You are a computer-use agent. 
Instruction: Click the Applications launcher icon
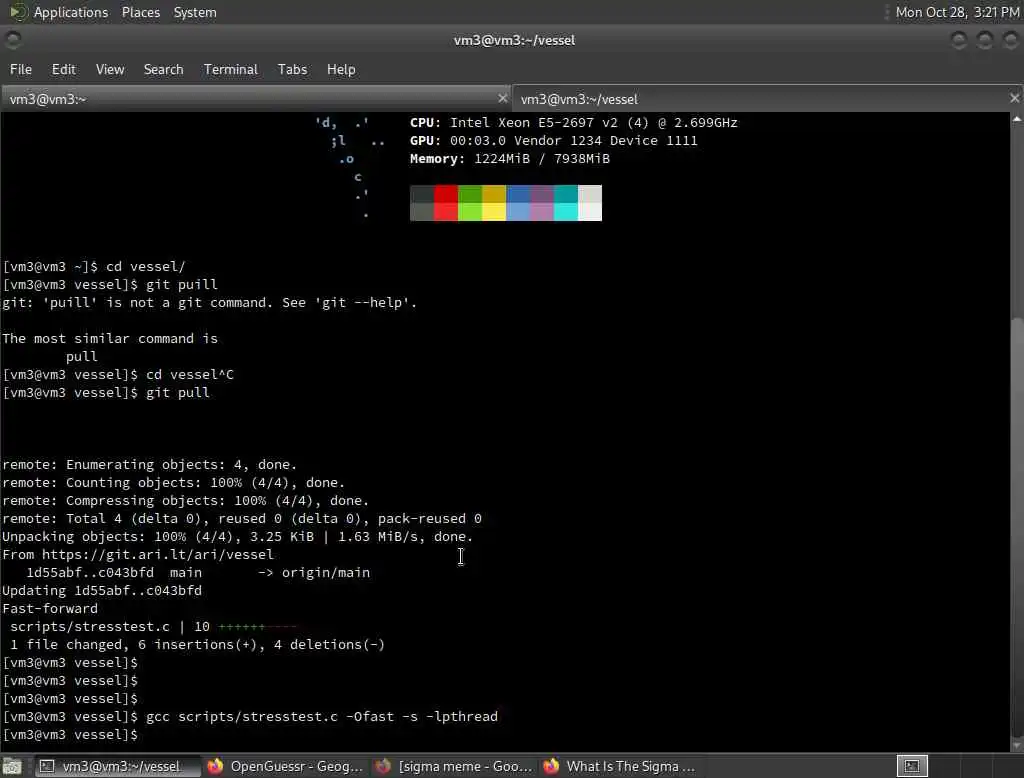coord(18,12)
